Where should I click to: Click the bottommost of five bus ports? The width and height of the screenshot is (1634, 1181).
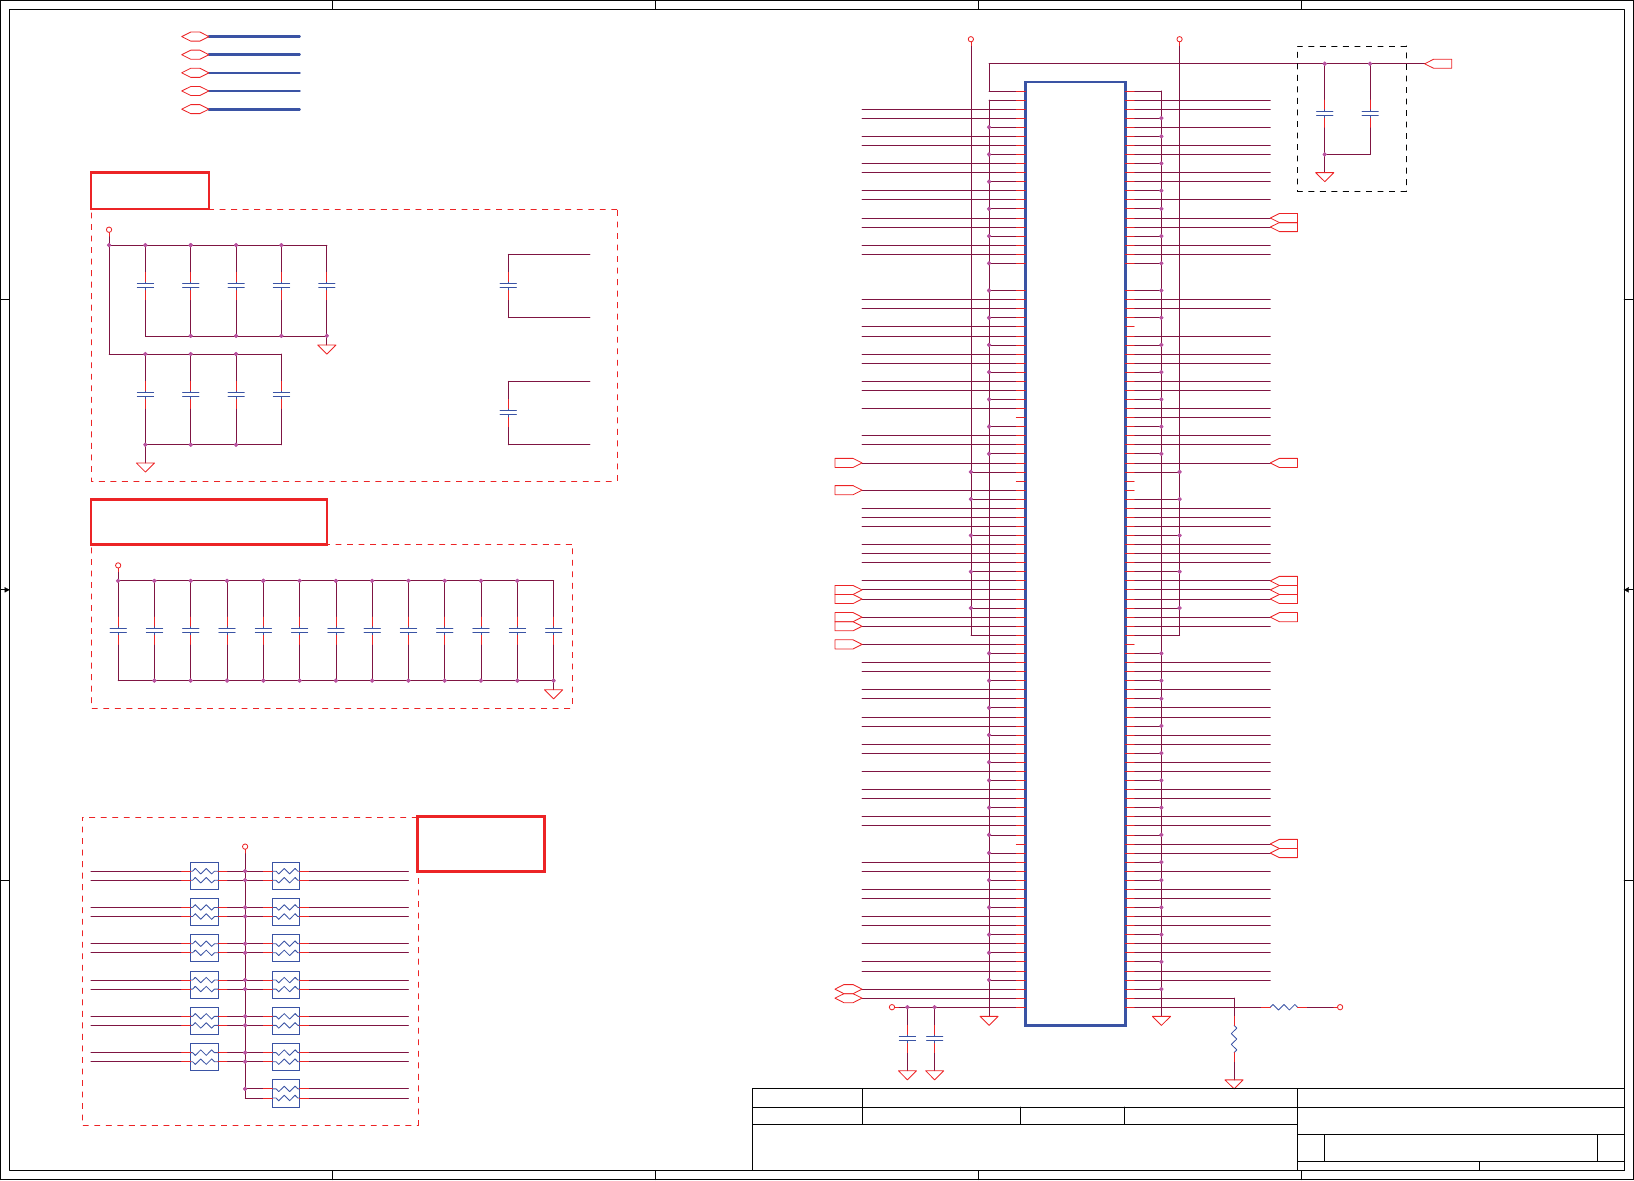click(195, 109)
